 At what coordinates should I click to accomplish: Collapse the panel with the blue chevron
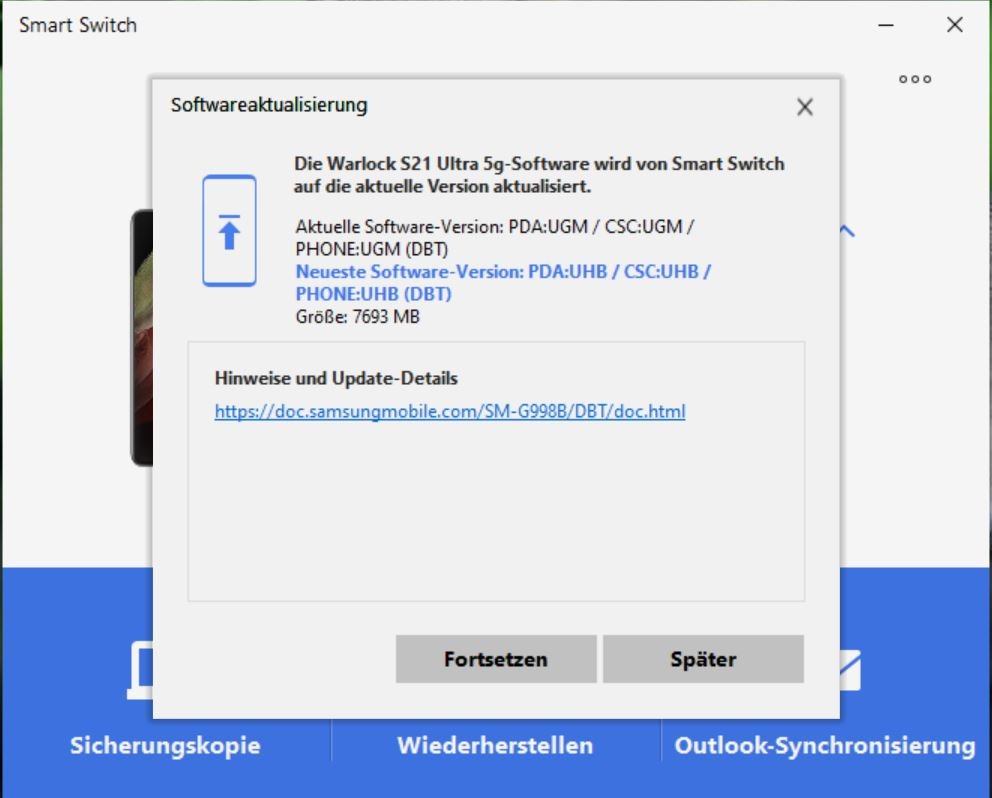point(848,232)
